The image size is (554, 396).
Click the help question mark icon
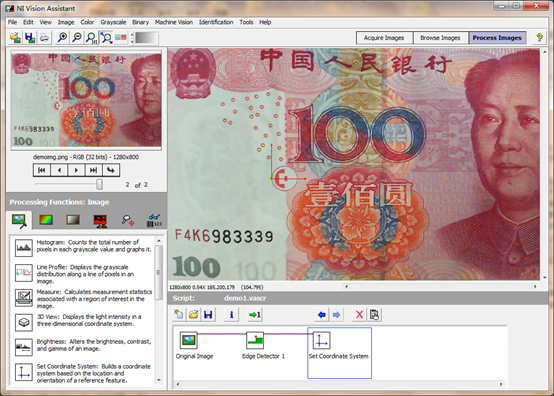tap(539, 37)
